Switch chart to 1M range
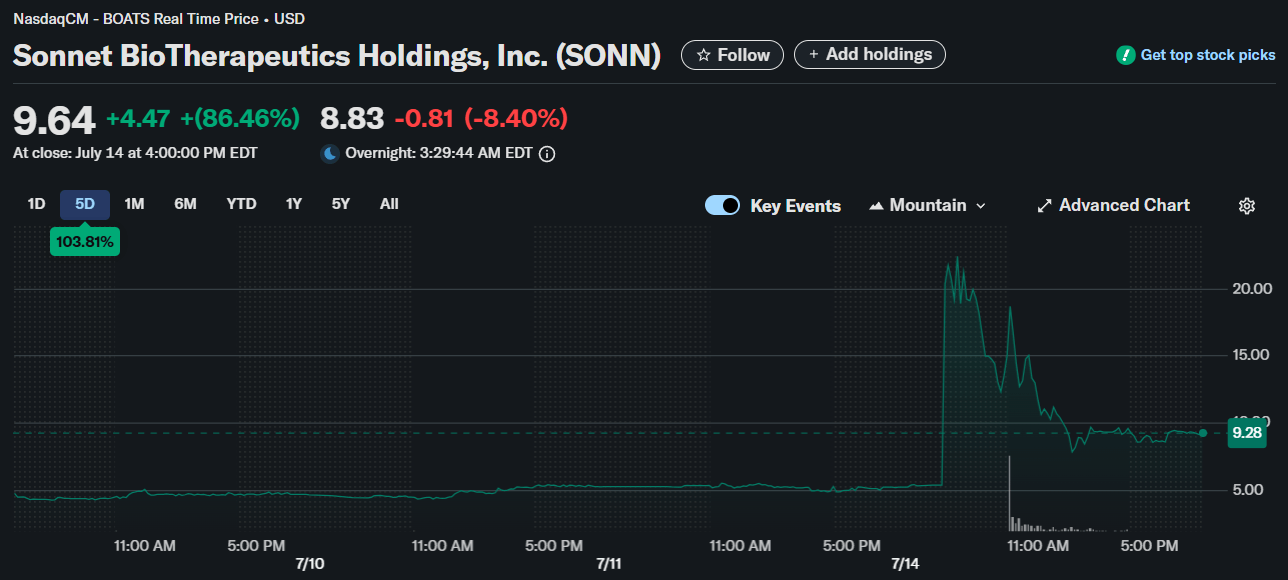 click(134, 204)
